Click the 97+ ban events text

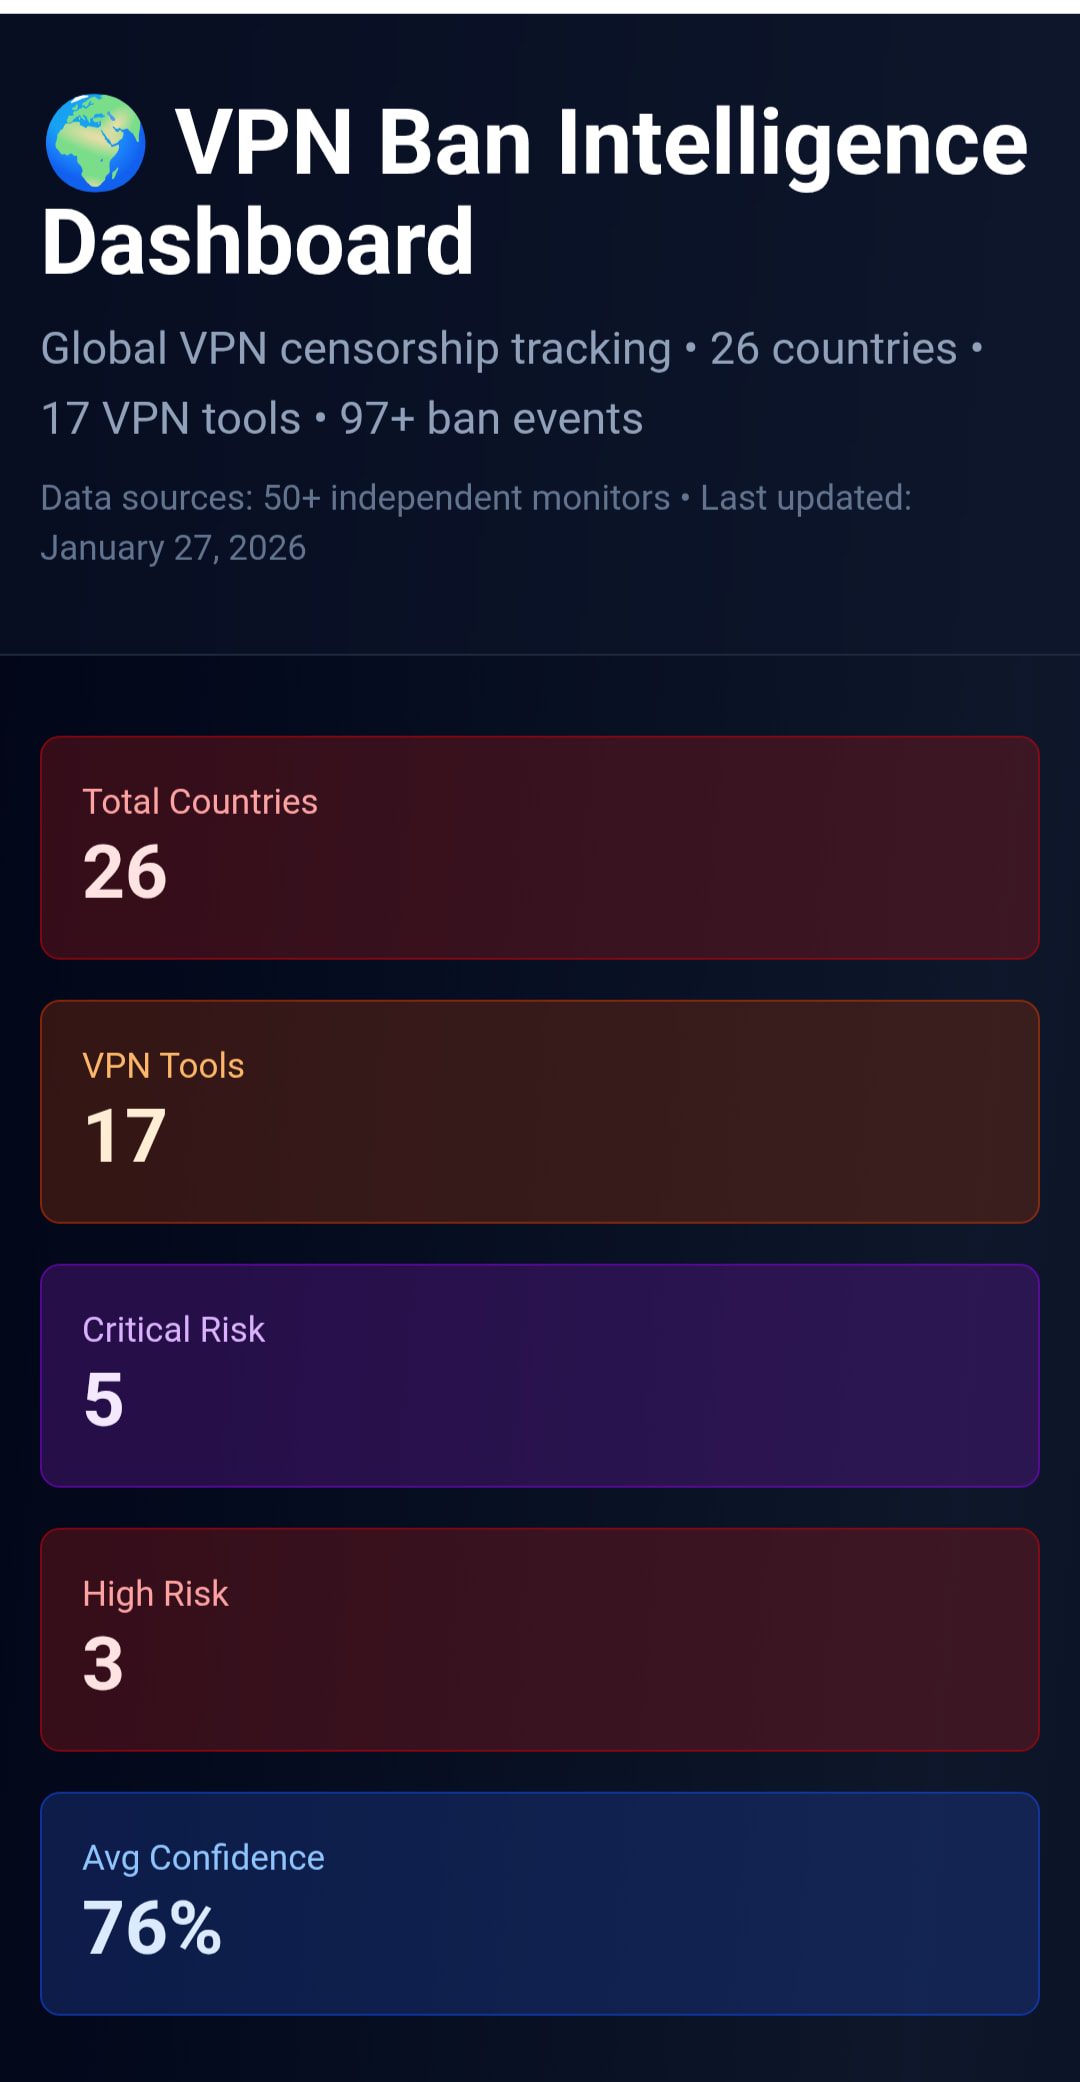coord(491,419)
